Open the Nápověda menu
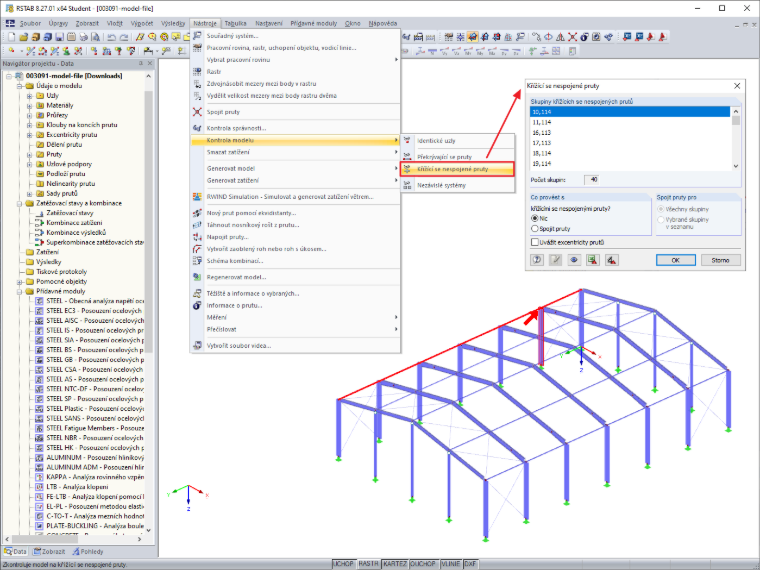Screen dimensions: 760x570 [x=383, y=23]
